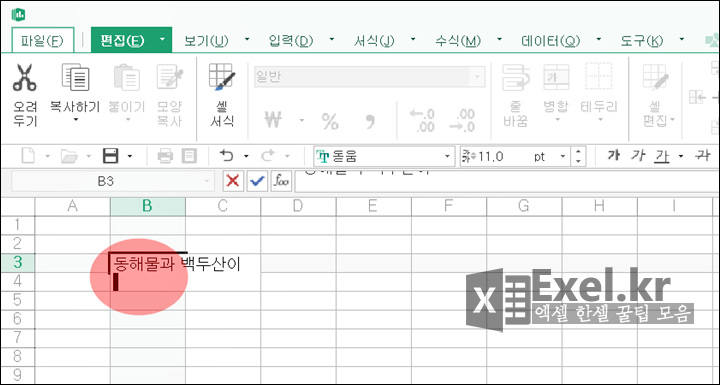Open the function (f∞) insert button
This screenshot has height=385, width=720.
[281, 181]
